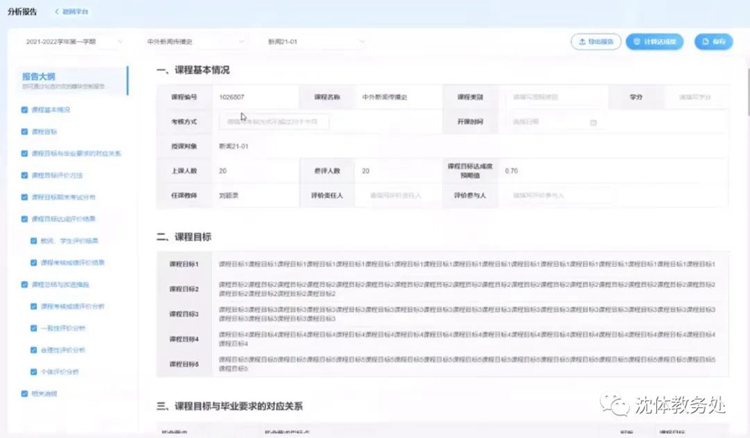Viewport: 750px width, 438px height.
Task: Click the back arrow to return to platform
Action: [58, 12]
